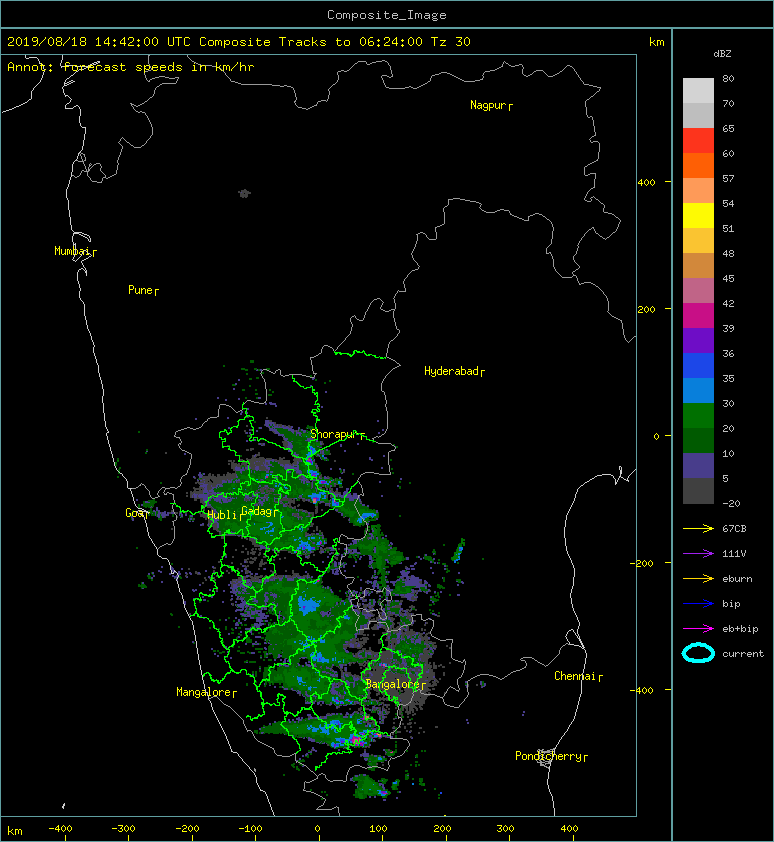This screenshot has width=774, height=842.
Task: Click the Pune city label
Action: [x=140, y=290]
